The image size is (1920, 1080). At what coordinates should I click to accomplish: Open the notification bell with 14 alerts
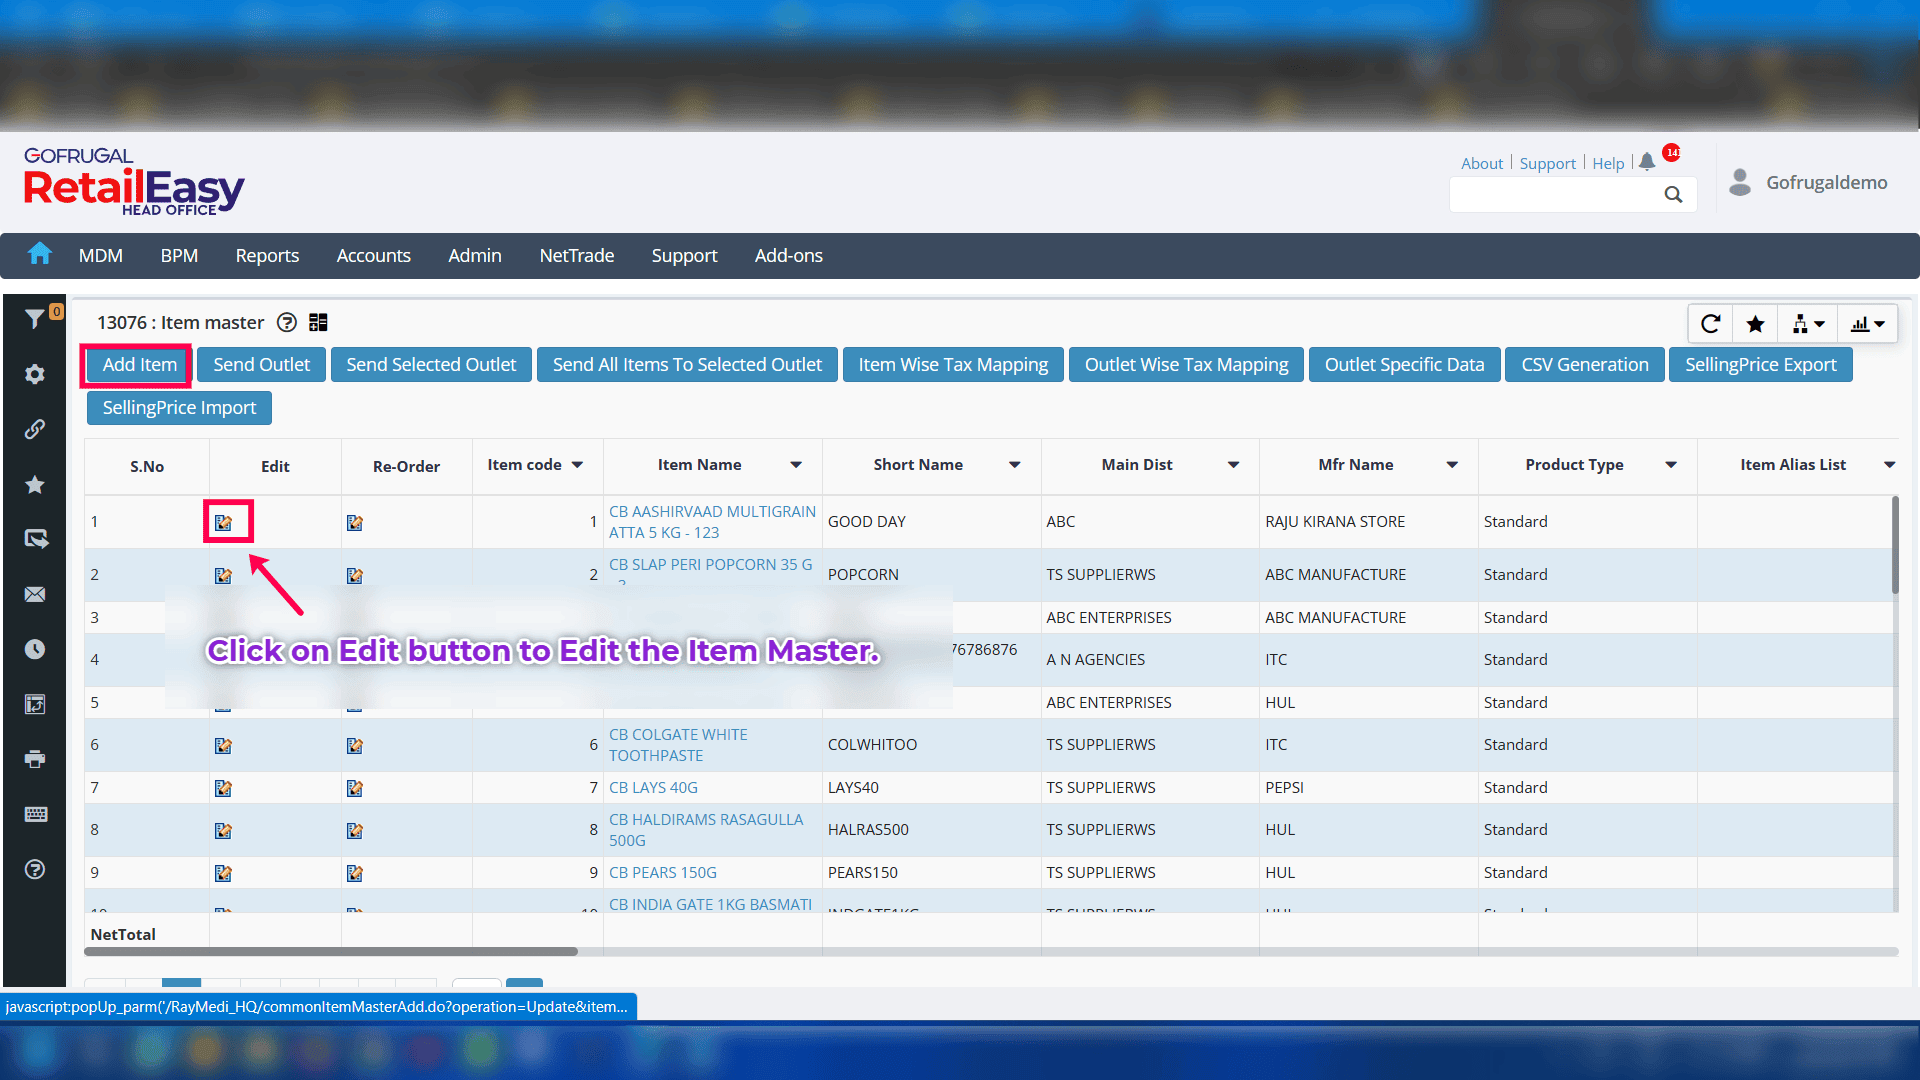click(x=1647, y=162)
